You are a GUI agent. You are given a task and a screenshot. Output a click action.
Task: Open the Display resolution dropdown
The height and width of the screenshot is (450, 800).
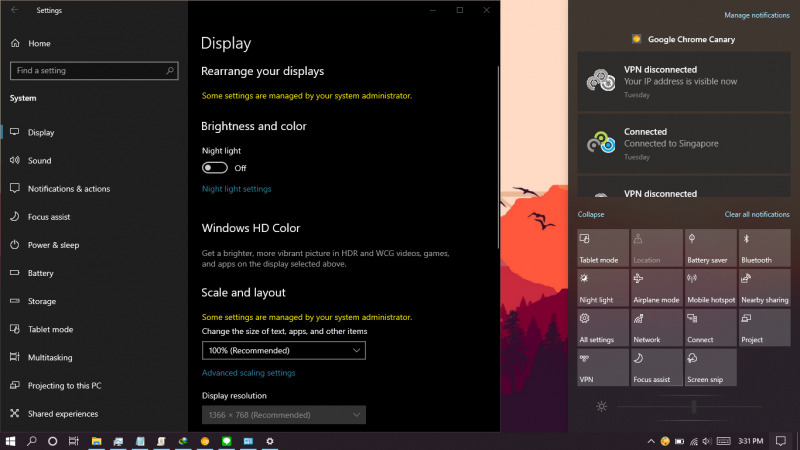pos(283,414)
